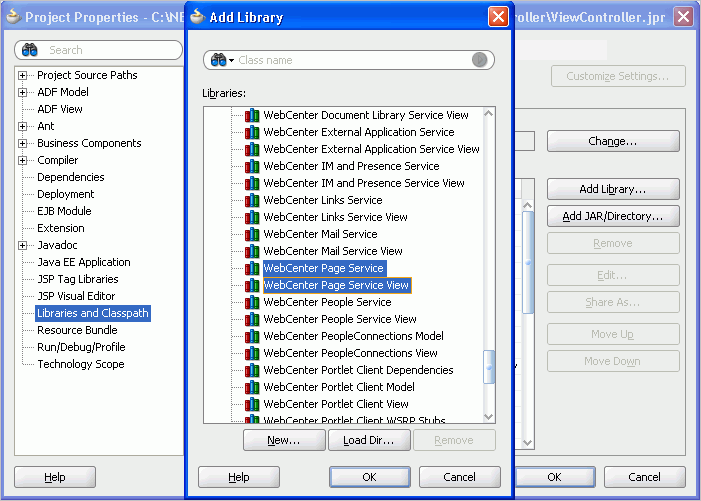Click library icon beside WebCenter Mail Service View
Screen dimensions: 701x501
pyautogui.click(x=252, y=251)
